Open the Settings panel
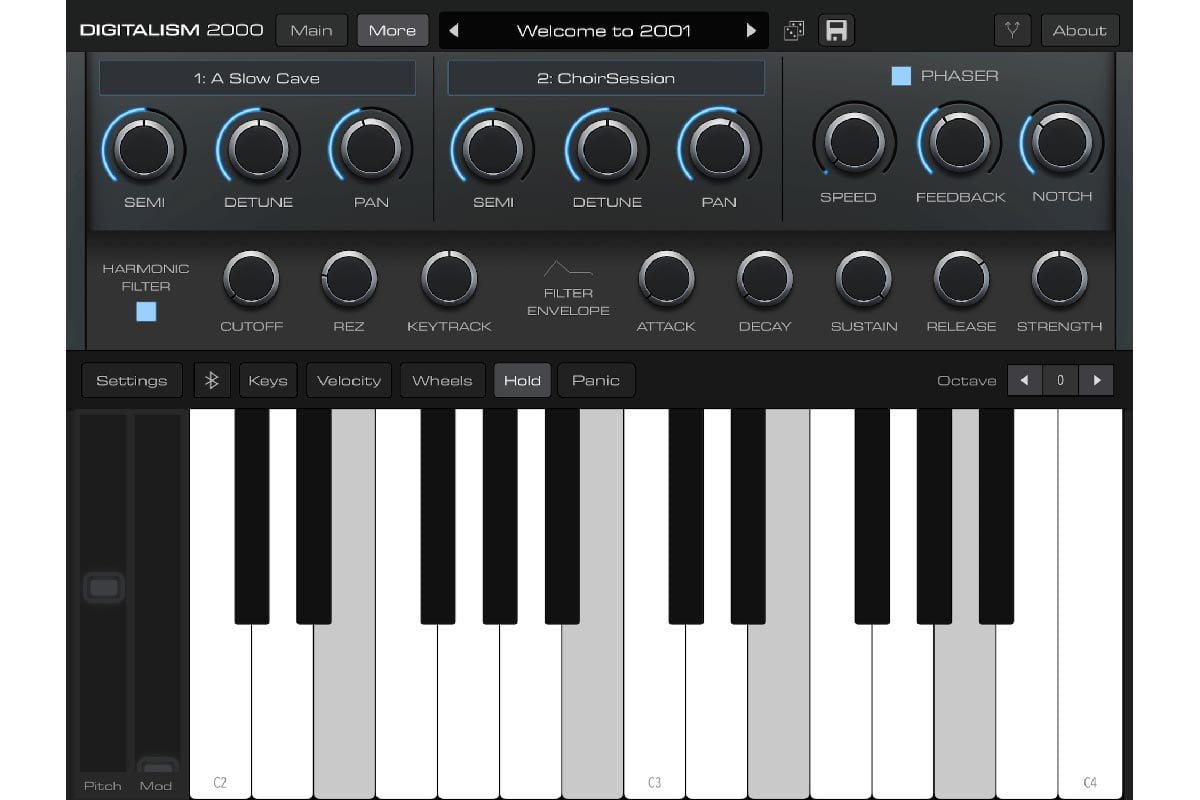The height and width of the screenshot is (800, 1200). (132, 380)
